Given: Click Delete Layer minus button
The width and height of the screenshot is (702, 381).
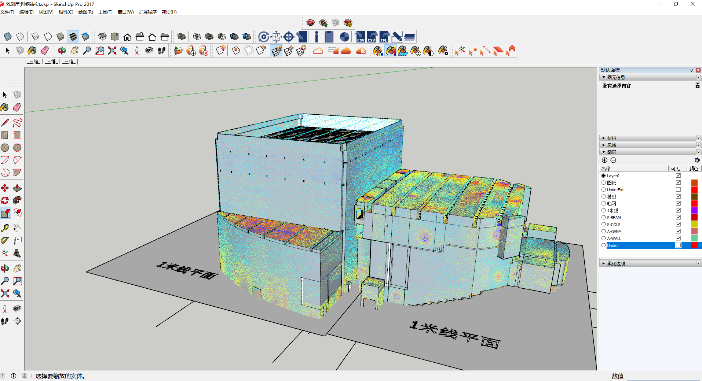Looking at the screenshot, I should coord(613,160).
